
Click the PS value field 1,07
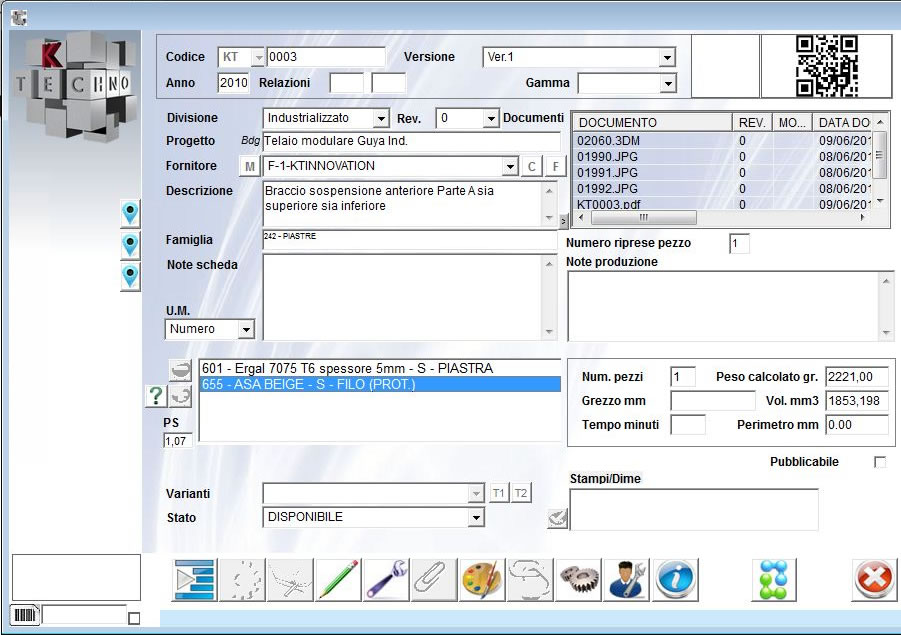(x=178, y=441)
